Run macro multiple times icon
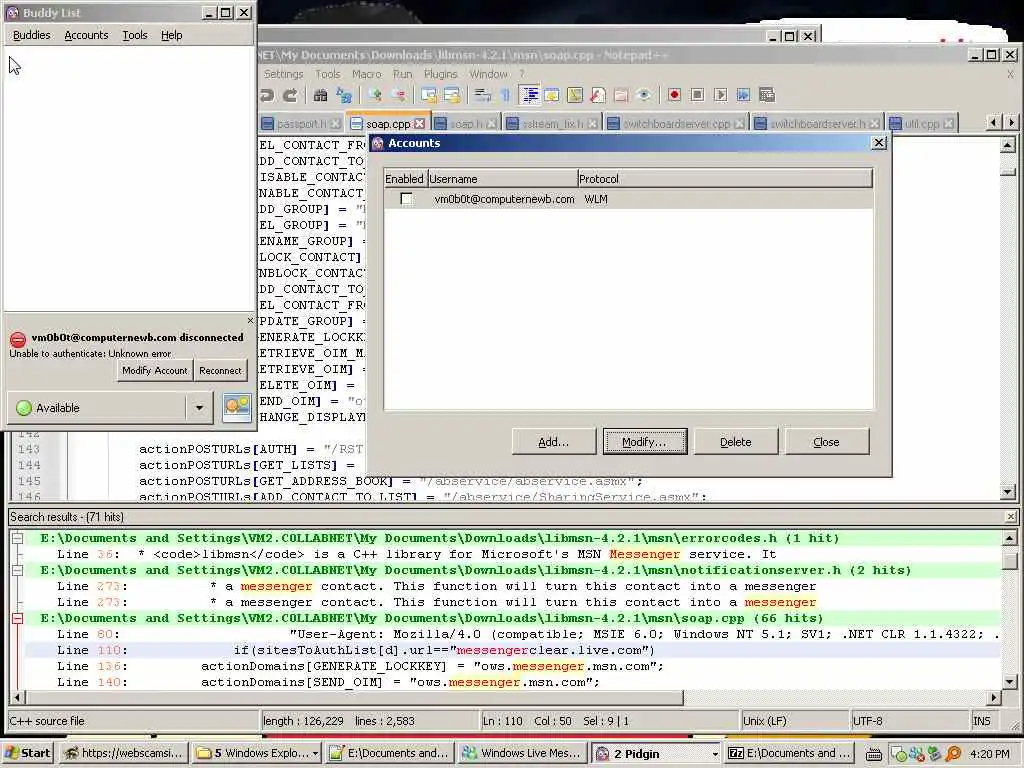Viewport: 1024px width, 768px height. (x=743, y=95)
